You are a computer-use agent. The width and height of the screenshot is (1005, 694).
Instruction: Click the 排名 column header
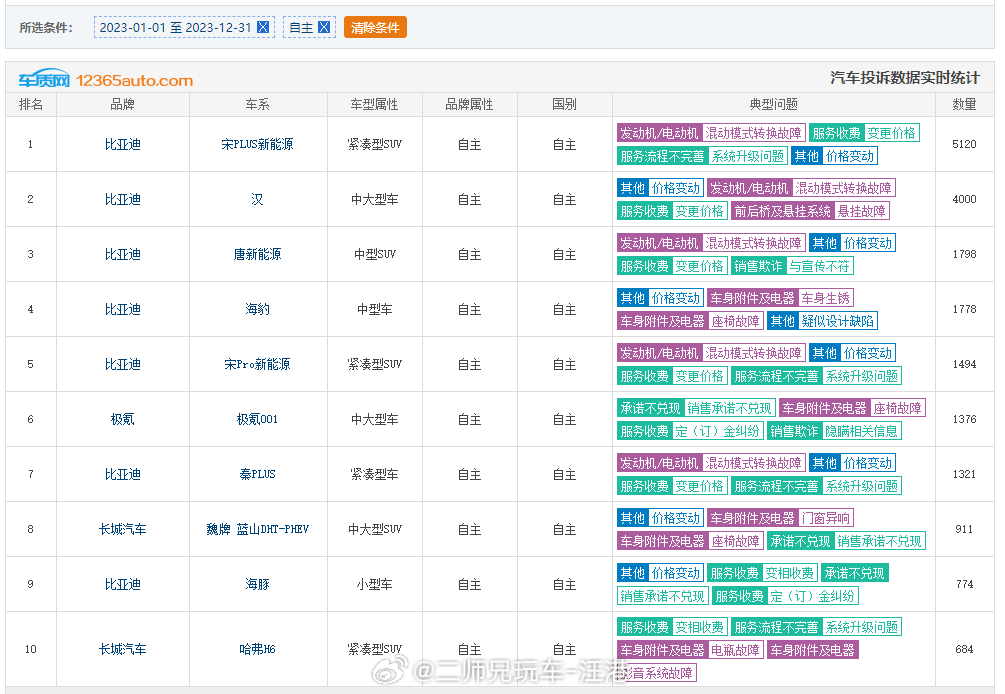coord(31,104)
